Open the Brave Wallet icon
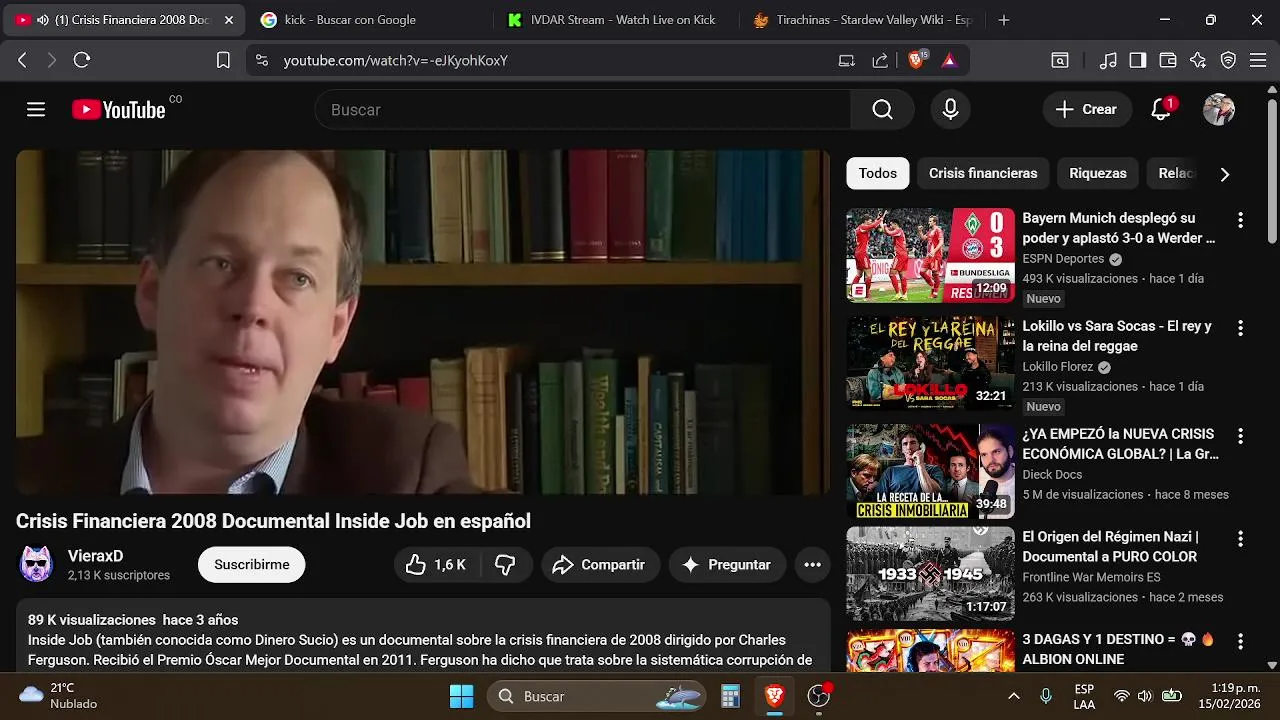The image size is (1280, 720). tap(1168, 60)
